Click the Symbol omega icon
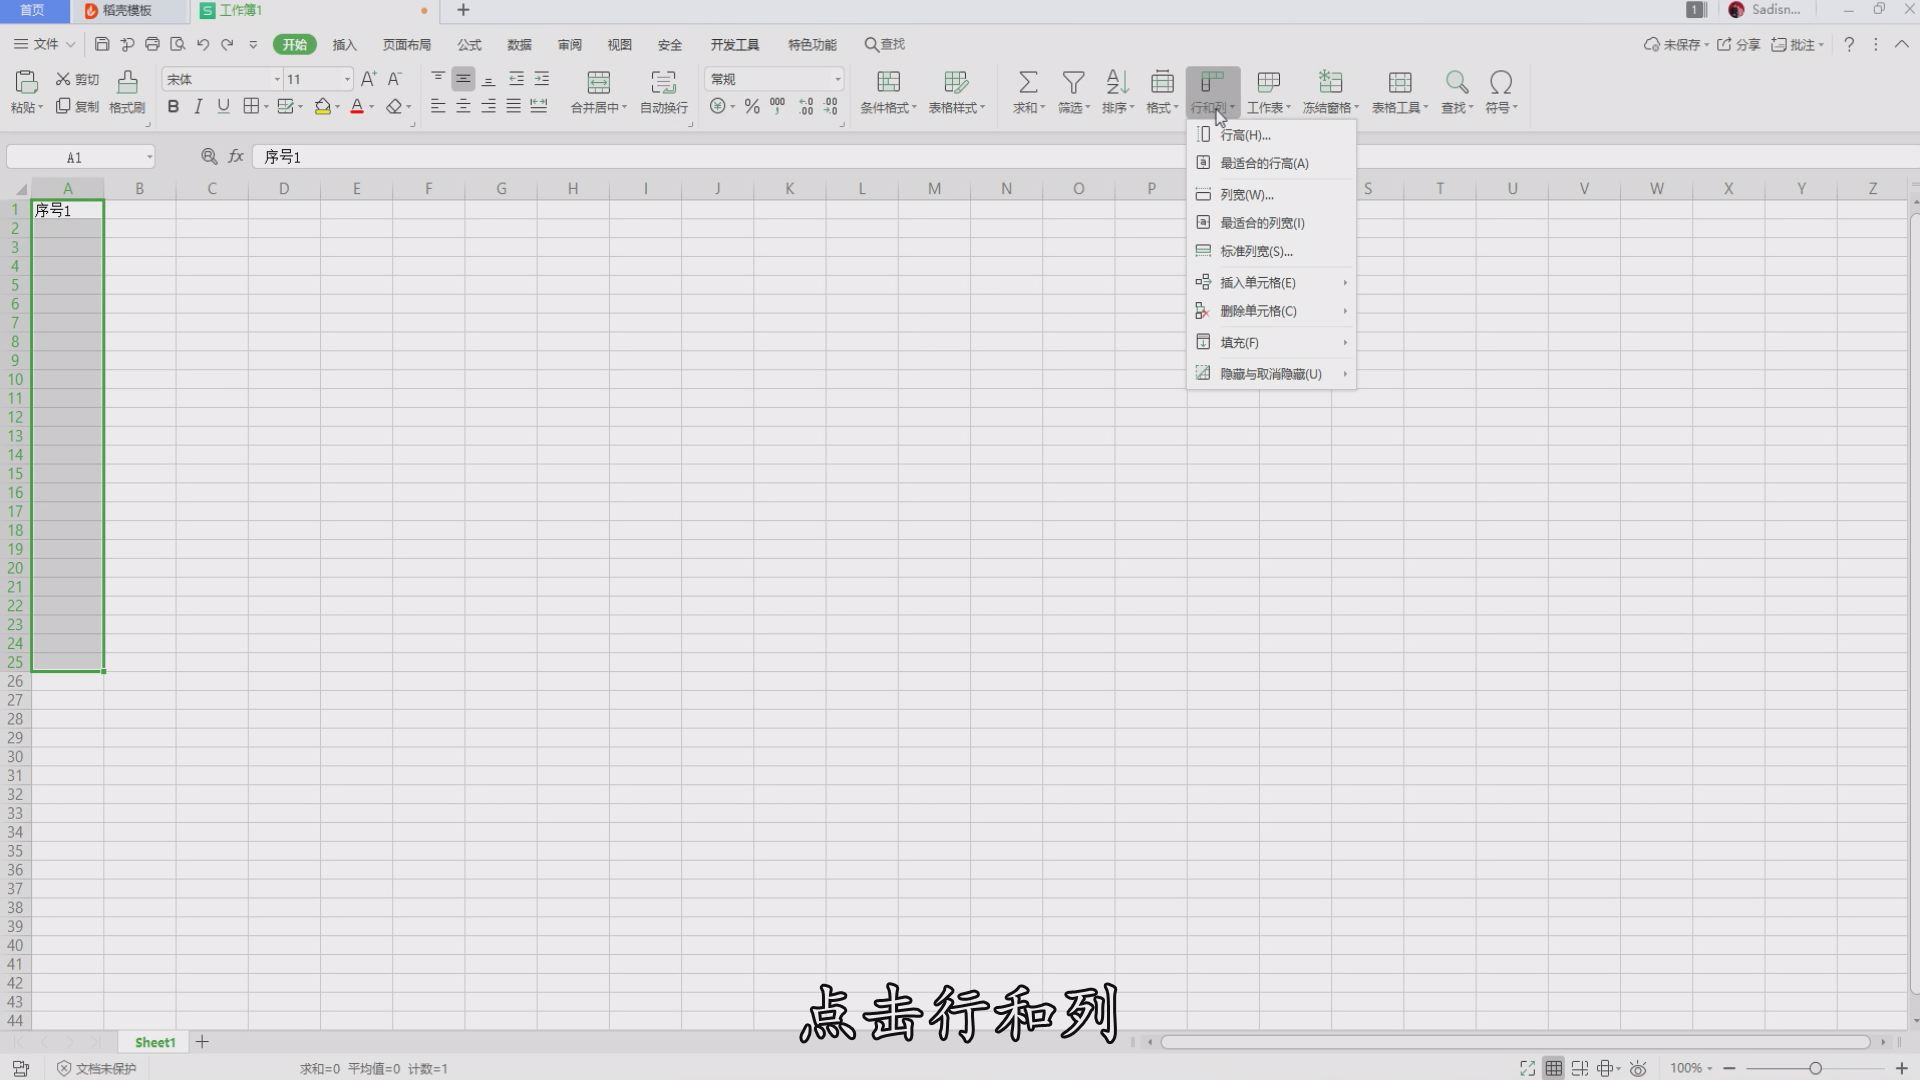Image resolution: width=1920 pixels, height=1080 pixels. pos(1500,82)
